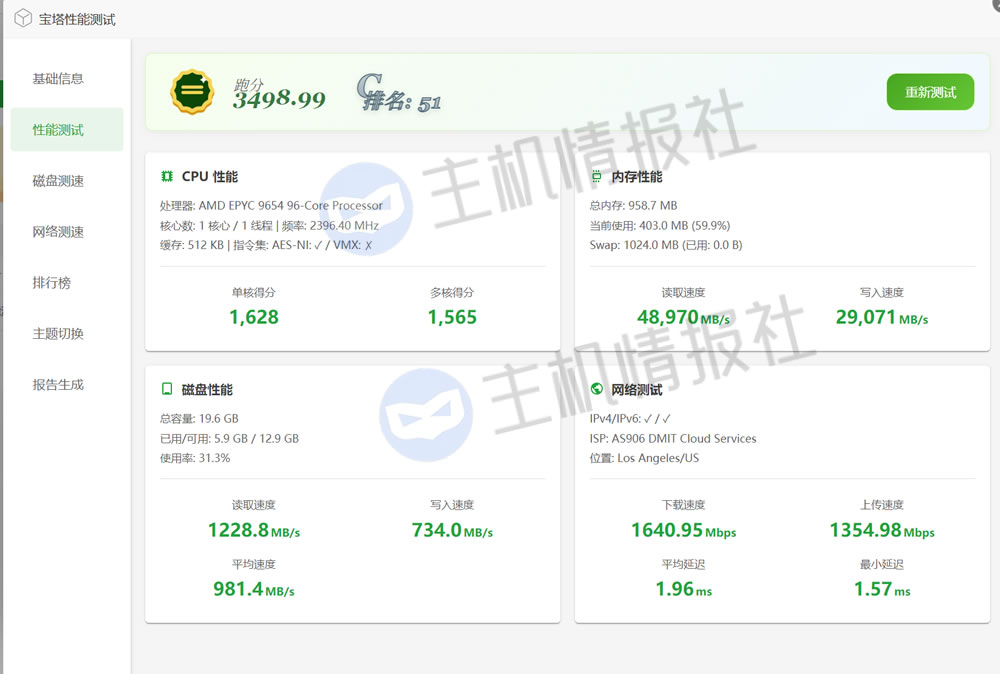This screenshot has width=1000, height=674.
Task: Click the memory read speed 48,970 MB/s
Action: tap(683, 317)
